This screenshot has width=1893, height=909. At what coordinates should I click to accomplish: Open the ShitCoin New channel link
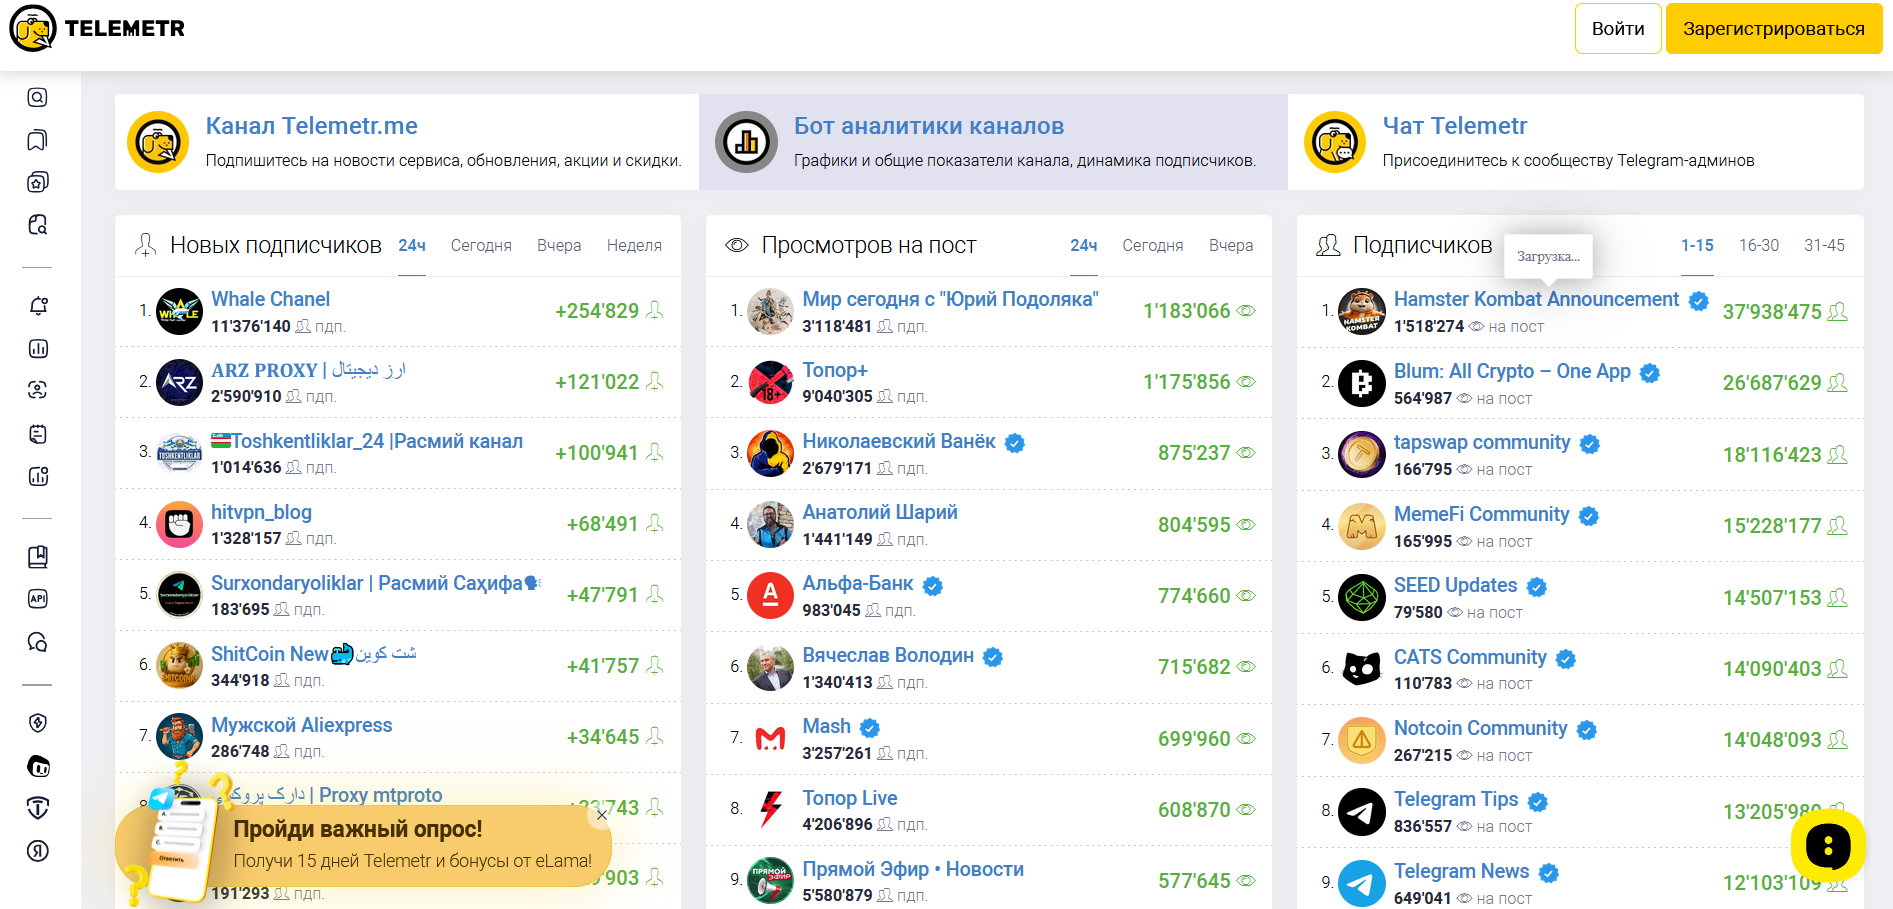(313, 654)
